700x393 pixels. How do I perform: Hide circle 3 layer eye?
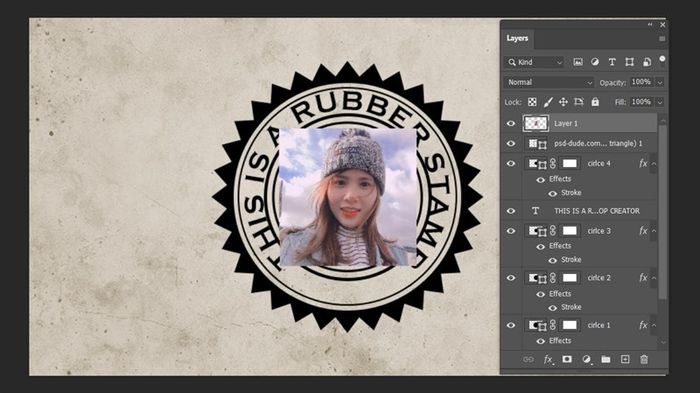coord(511,231)
